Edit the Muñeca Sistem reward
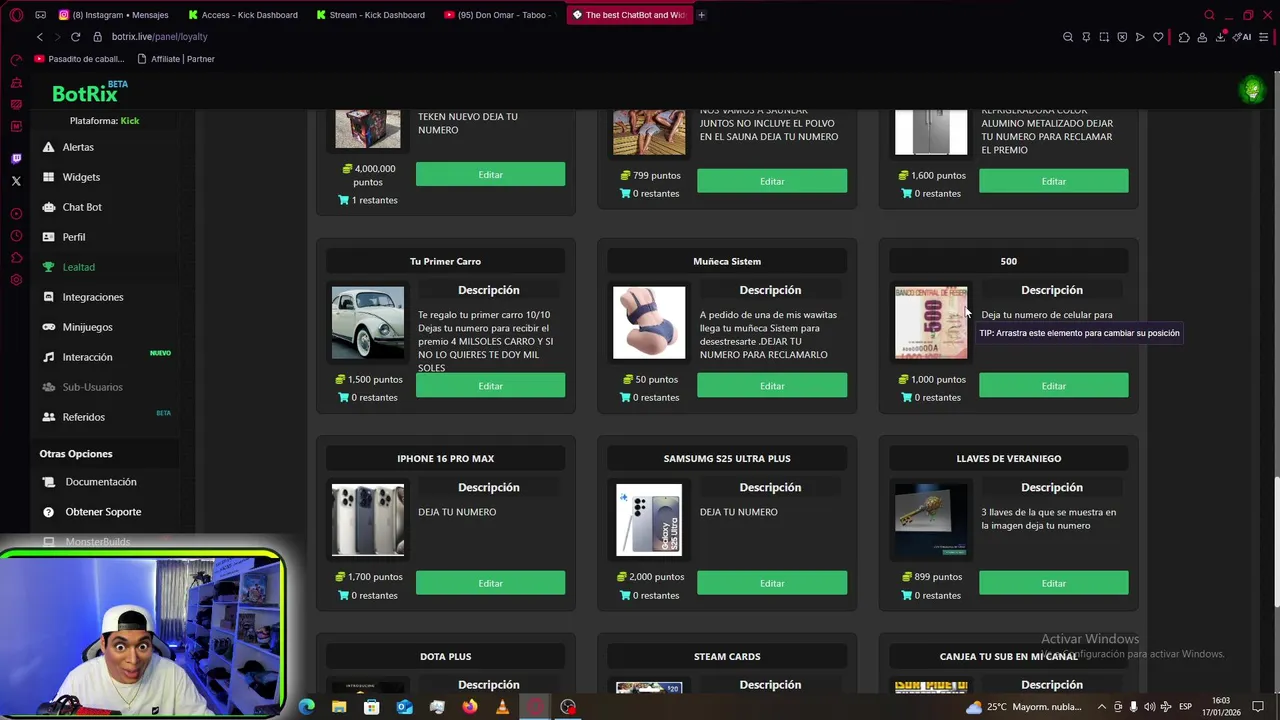 click(772, 386)
